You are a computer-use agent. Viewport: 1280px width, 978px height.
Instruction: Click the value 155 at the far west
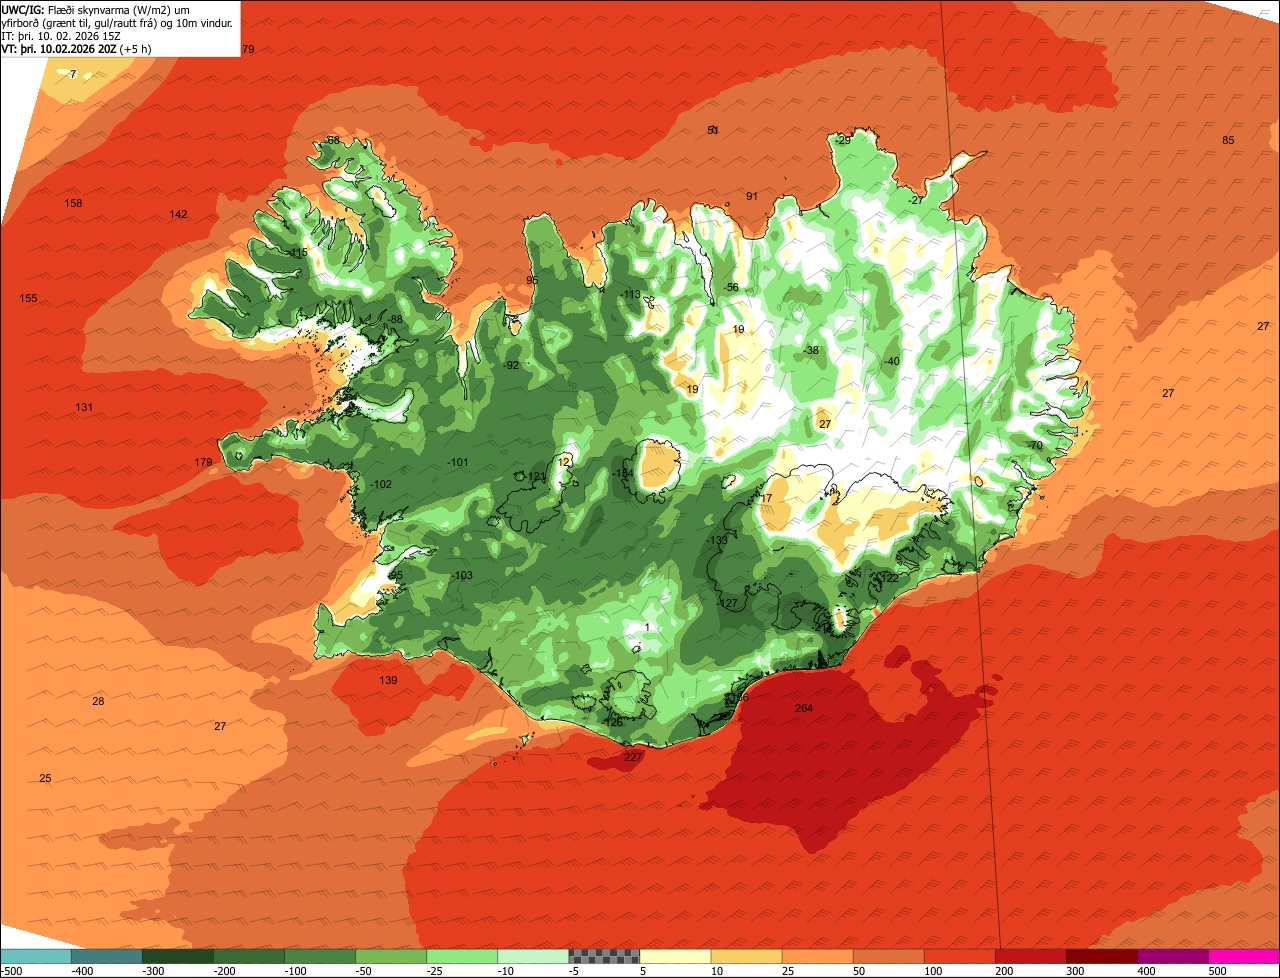click(28, 298)
